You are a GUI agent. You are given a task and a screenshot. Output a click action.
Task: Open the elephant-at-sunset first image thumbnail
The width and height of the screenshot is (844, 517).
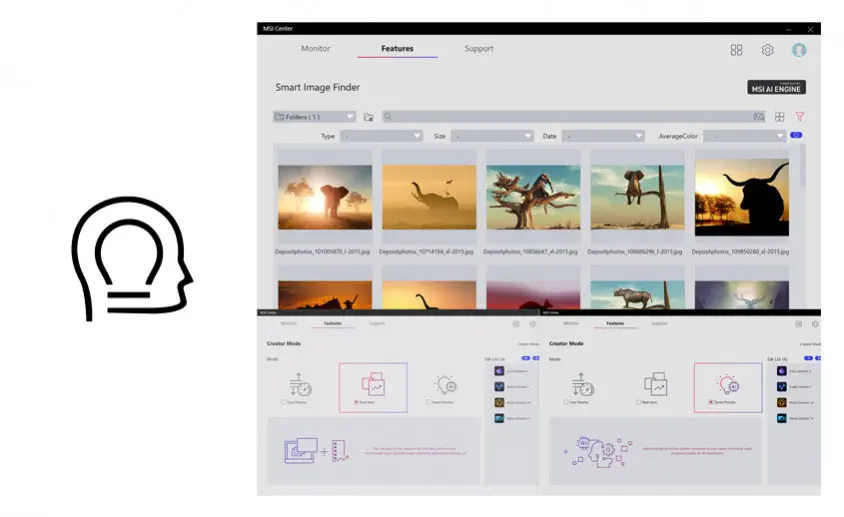[x=325, y=197]
